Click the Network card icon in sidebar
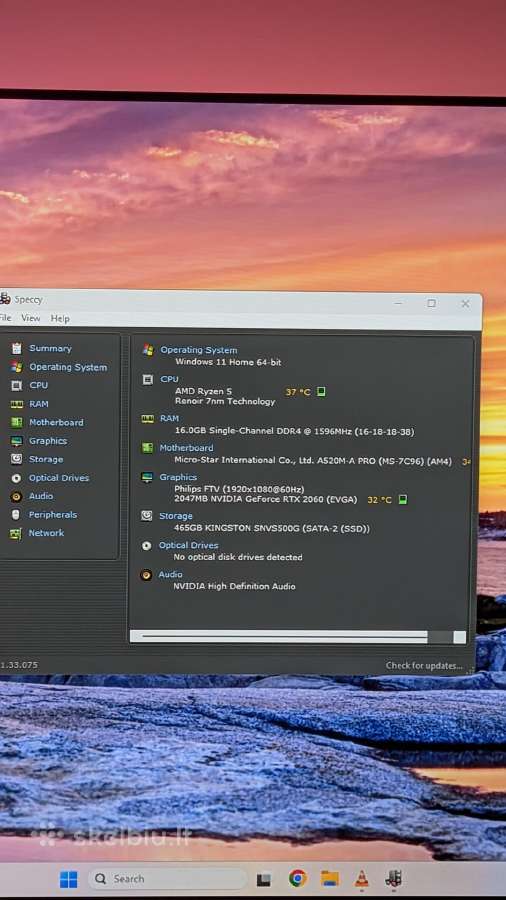 coord(16,533)
